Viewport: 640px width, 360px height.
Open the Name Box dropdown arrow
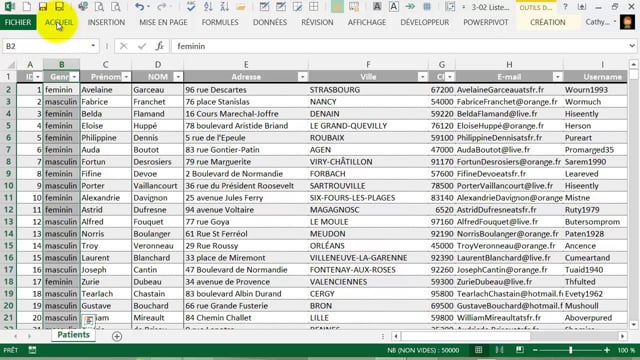(x=93, y=46)
